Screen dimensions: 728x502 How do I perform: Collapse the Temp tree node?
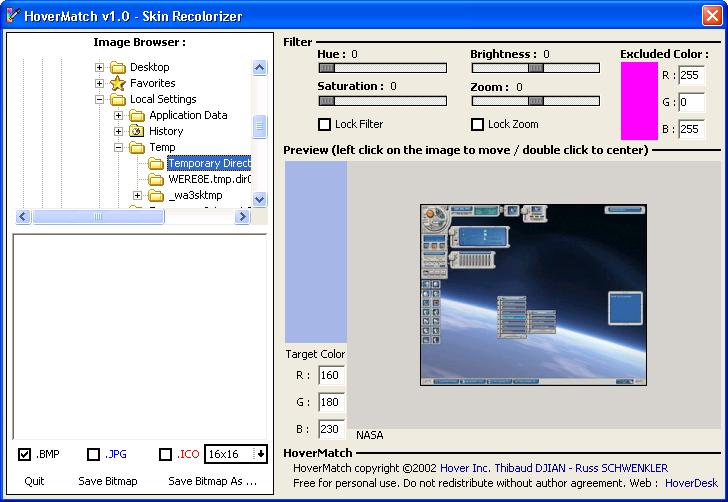[118, 148]
